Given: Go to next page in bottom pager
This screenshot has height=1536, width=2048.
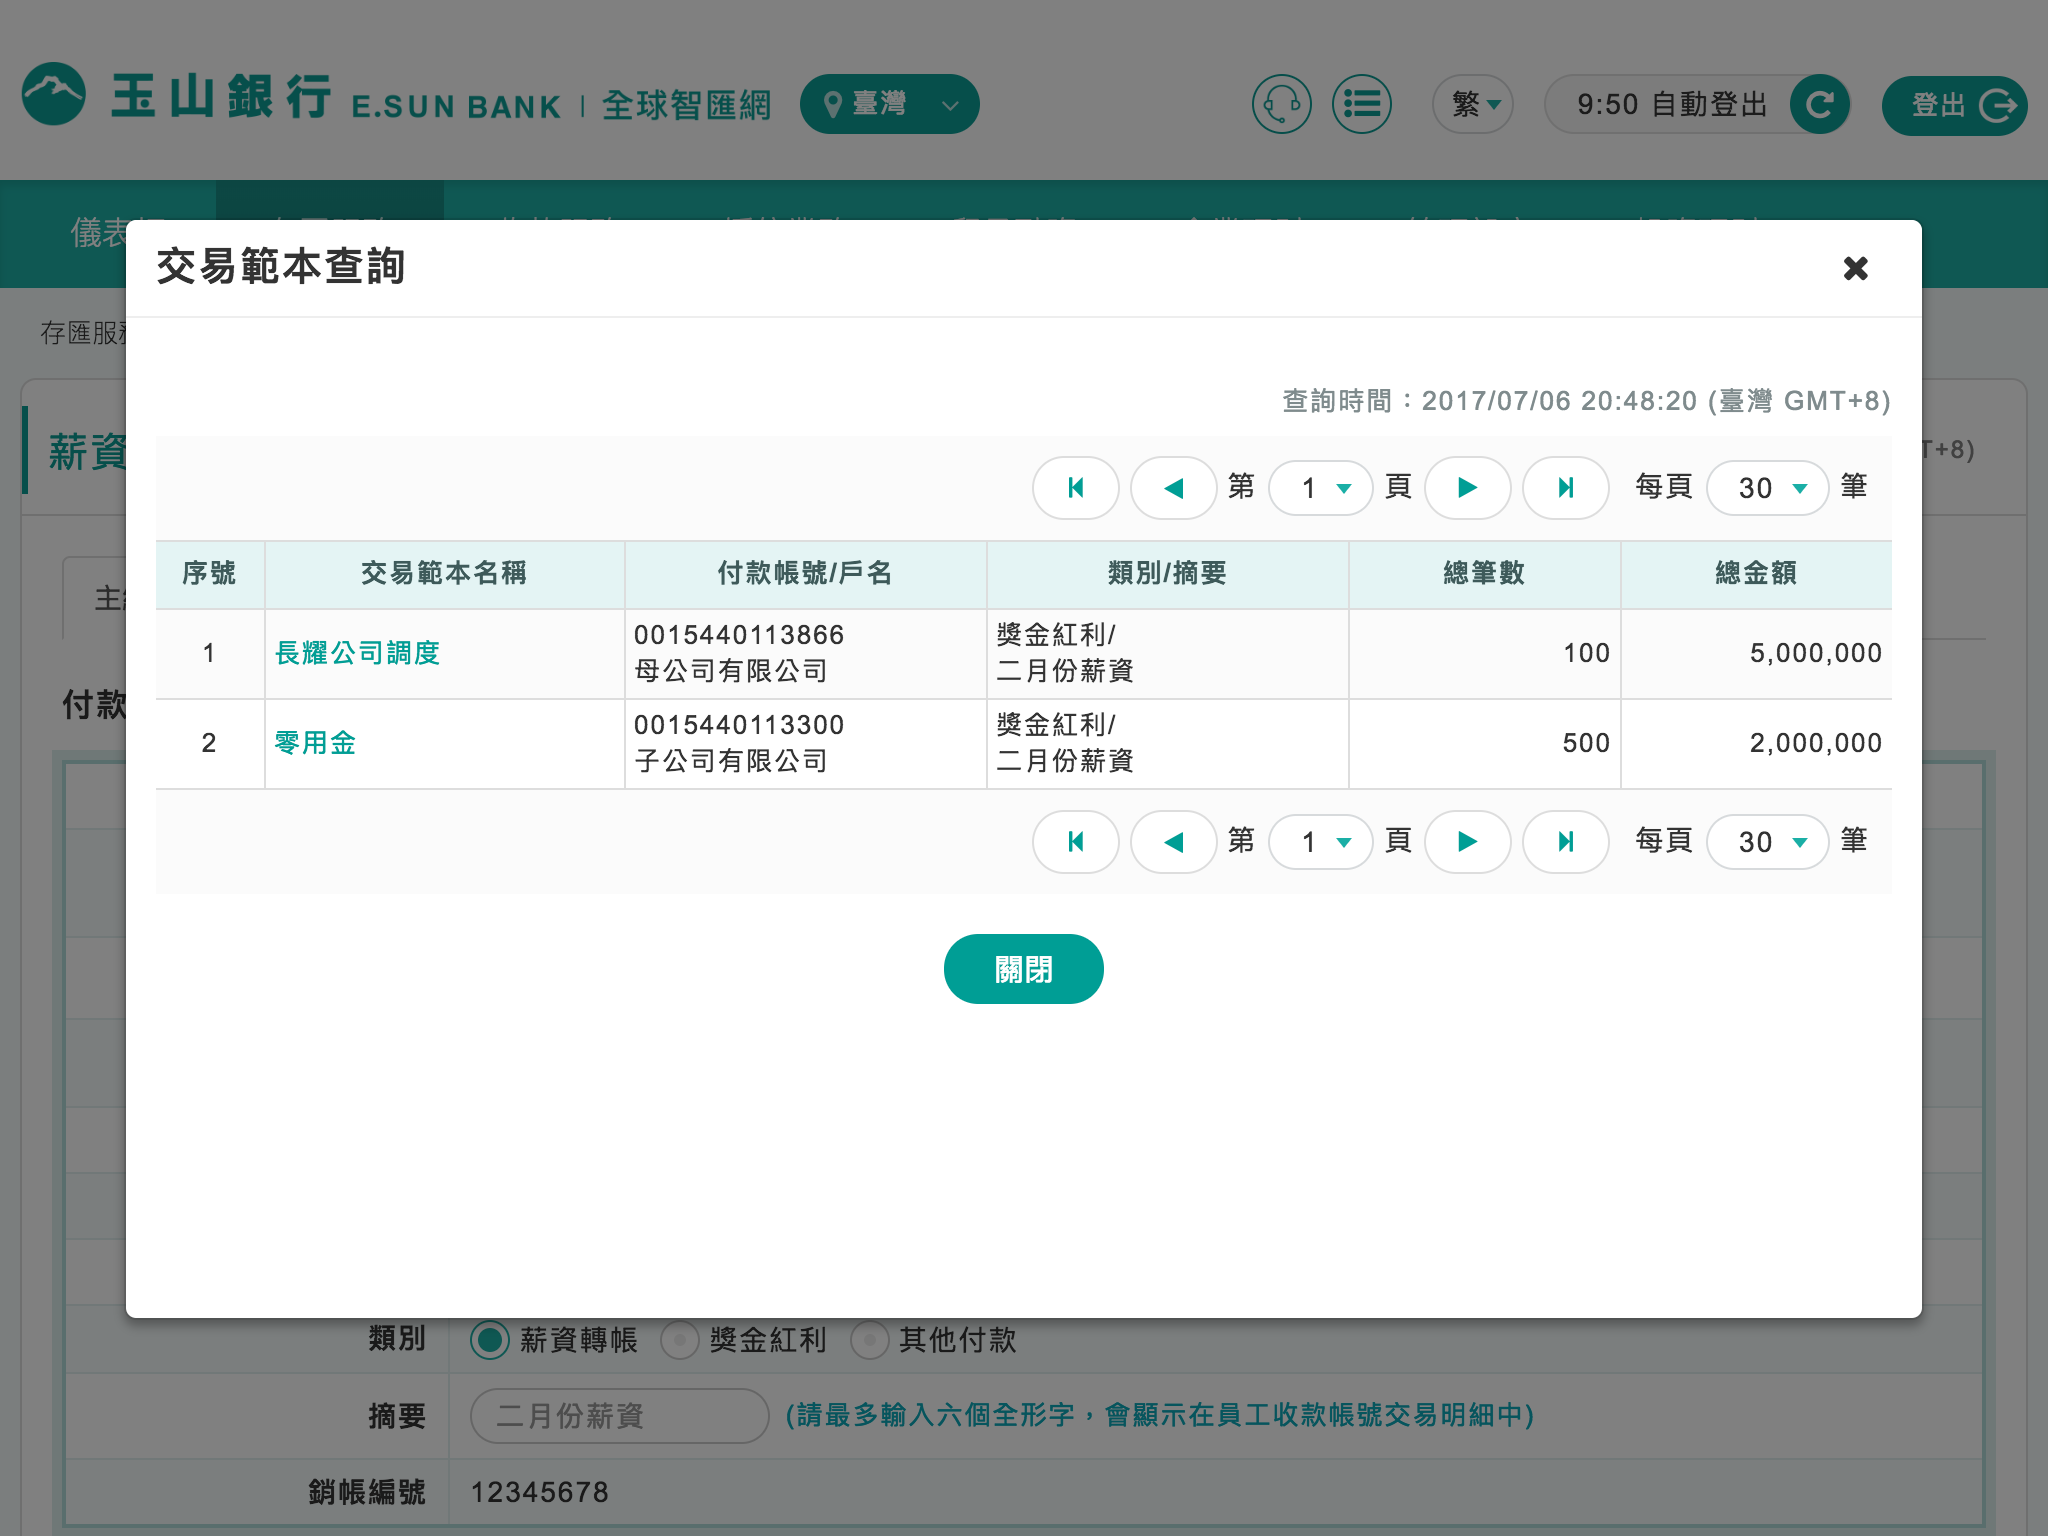Looking at the screenshot, I should coord(1468,842).
